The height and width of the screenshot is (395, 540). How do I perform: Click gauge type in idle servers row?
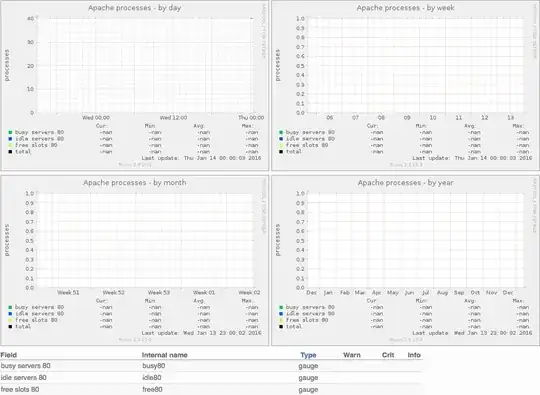pyautogui.click(x=308, y=378)
